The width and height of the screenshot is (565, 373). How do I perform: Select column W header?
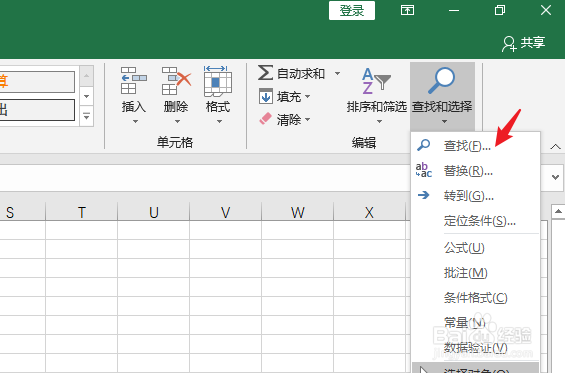(298, 212)
